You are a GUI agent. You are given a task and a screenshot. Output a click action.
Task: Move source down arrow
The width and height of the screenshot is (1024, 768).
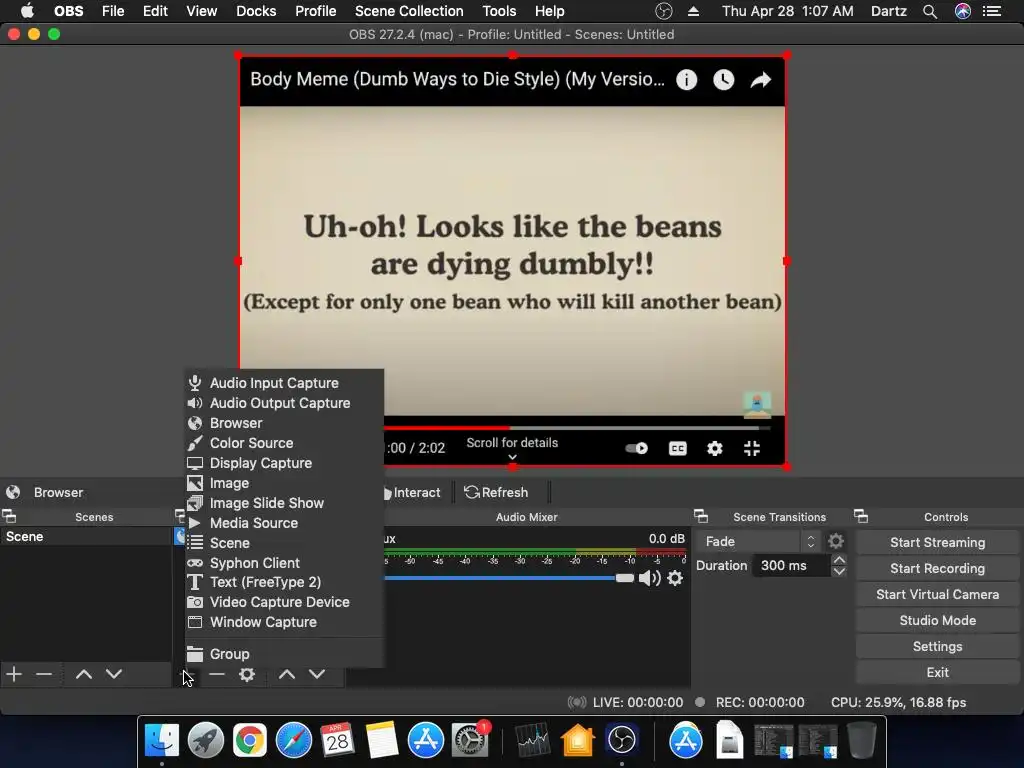click(317, 674)
